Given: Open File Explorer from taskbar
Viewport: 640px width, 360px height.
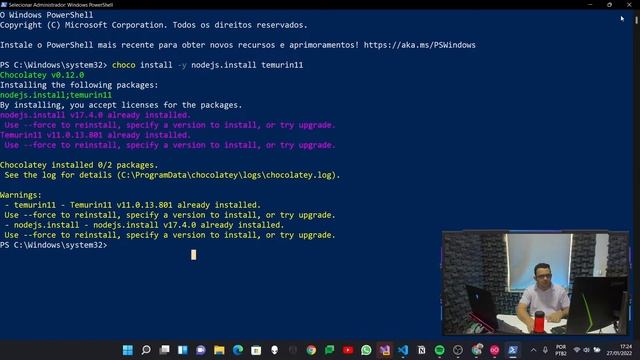Looking at the screenshot, I should (219, 350).
